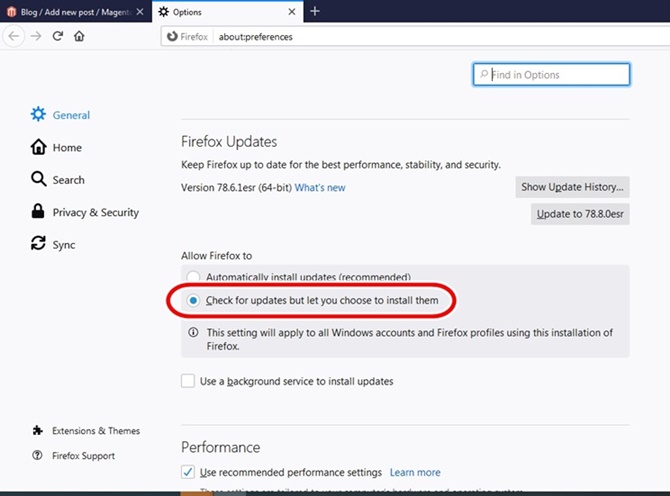Click the Privacy padlock icon

[38, 211]
